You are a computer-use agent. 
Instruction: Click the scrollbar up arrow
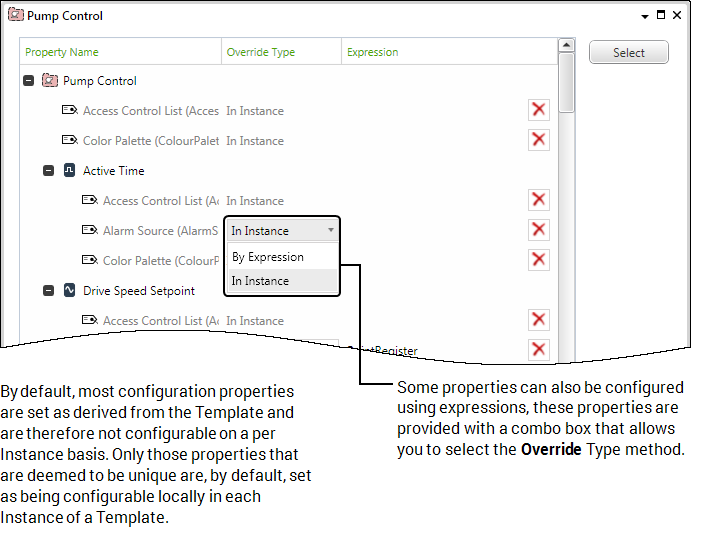tap(566, 45)
